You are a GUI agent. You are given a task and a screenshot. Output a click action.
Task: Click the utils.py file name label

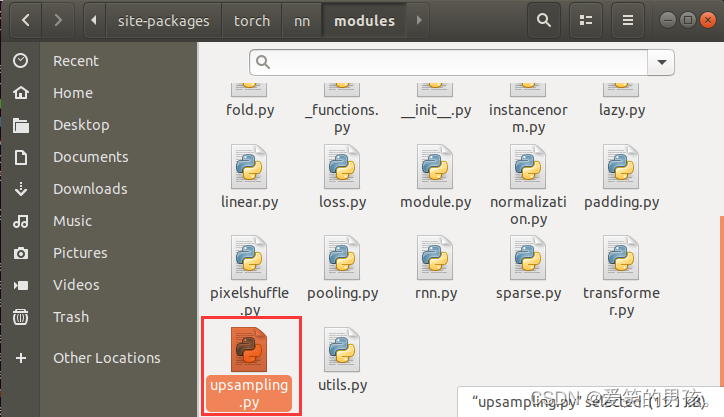point(343,385)
